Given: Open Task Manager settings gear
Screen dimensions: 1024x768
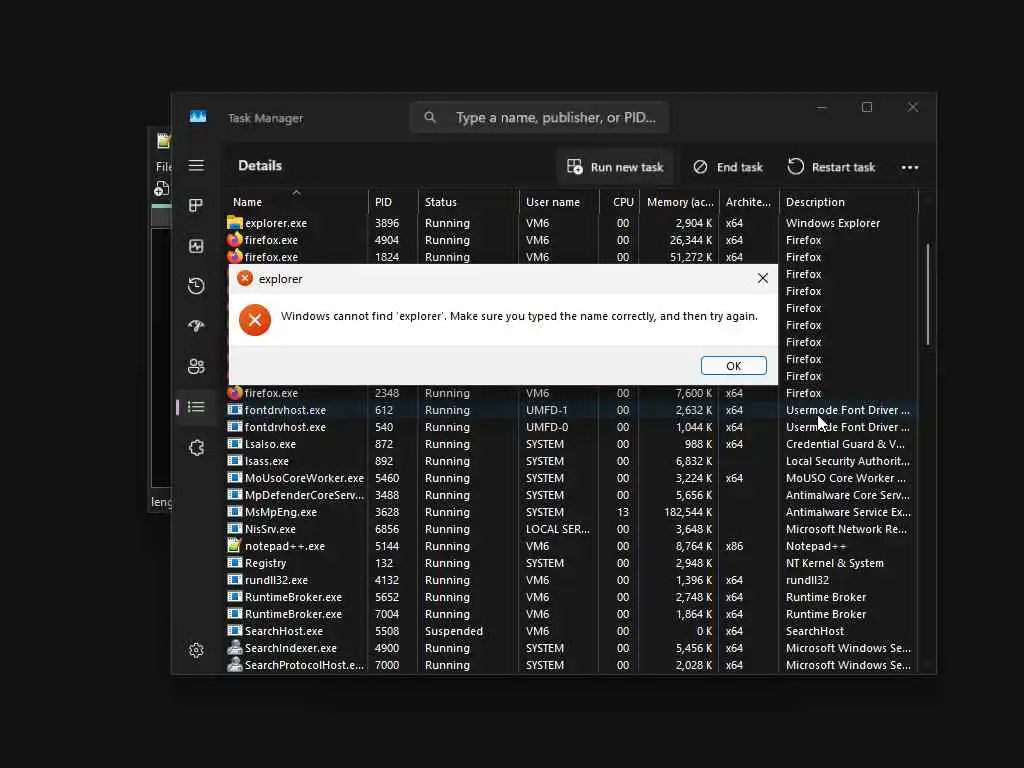Looking at the screenshot, I should pos(196,650).
